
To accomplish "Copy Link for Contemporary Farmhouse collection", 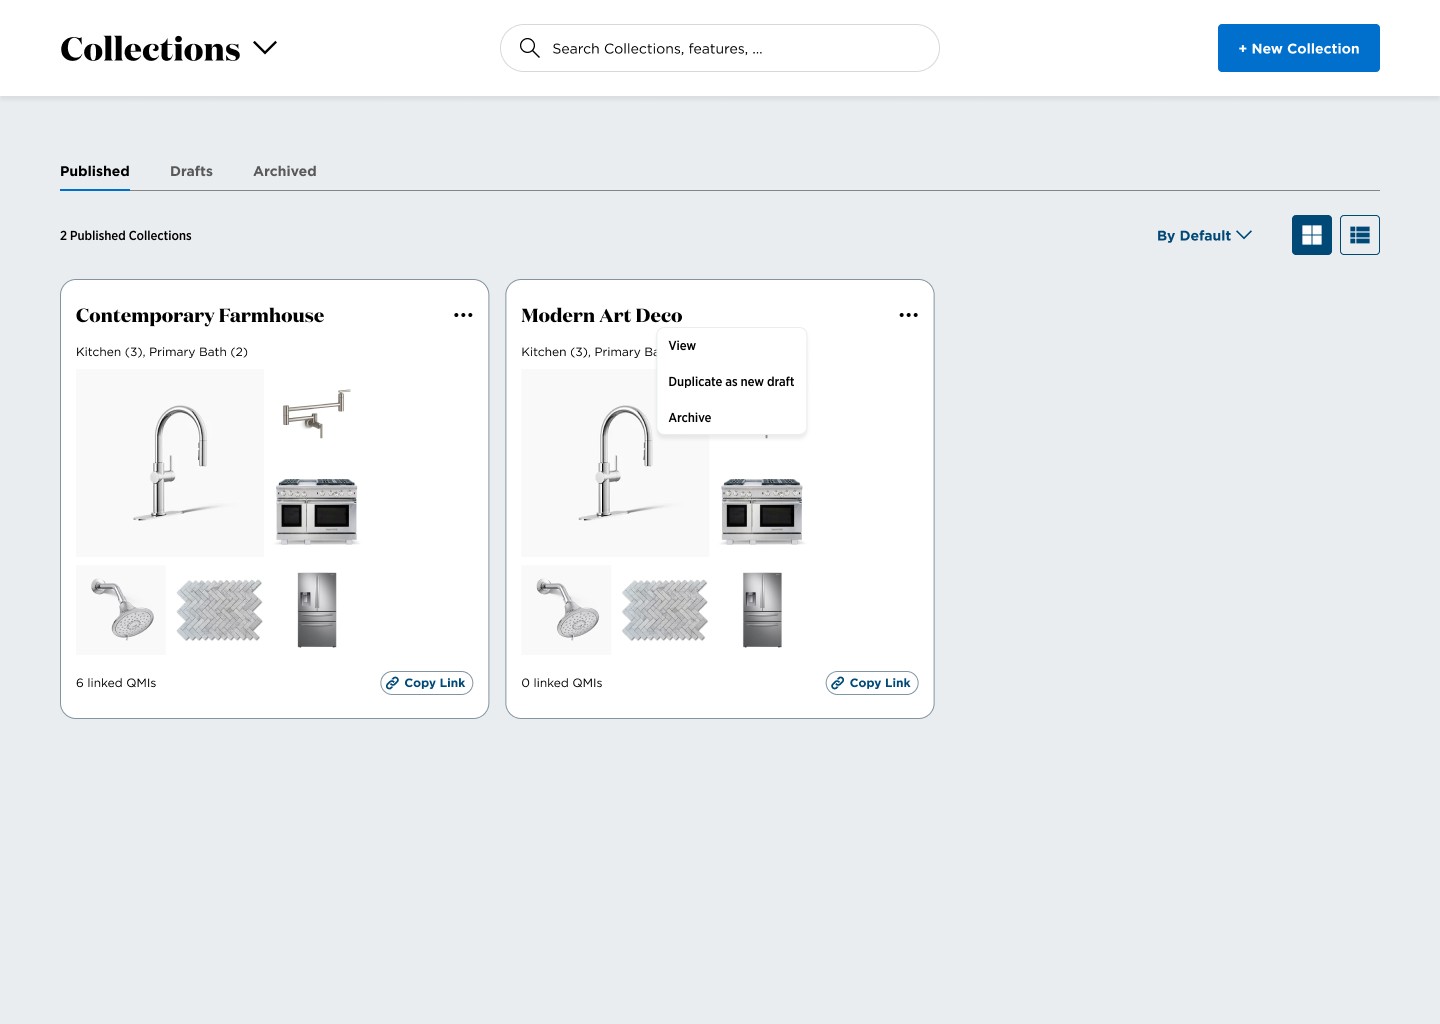I will (x=427, y=683).
